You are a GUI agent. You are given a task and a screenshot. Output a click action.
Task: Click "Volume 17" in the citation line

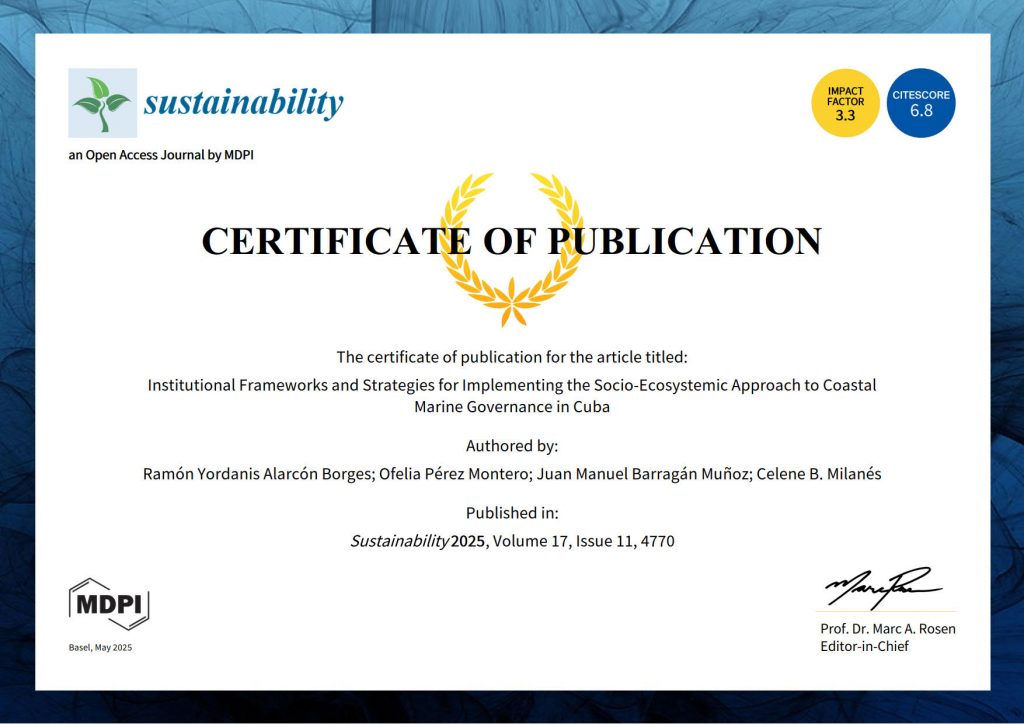tap(530, 541)
